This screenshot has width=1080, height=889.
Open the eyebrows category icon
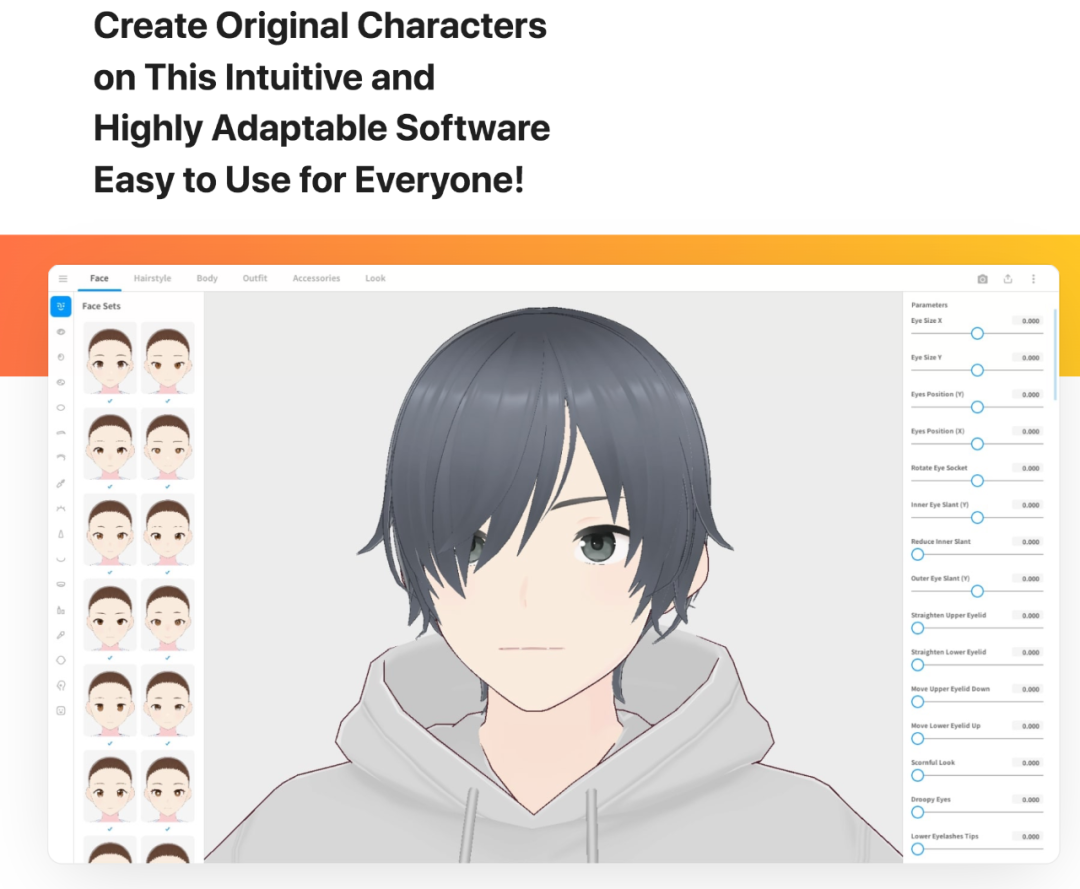(61, 433)
